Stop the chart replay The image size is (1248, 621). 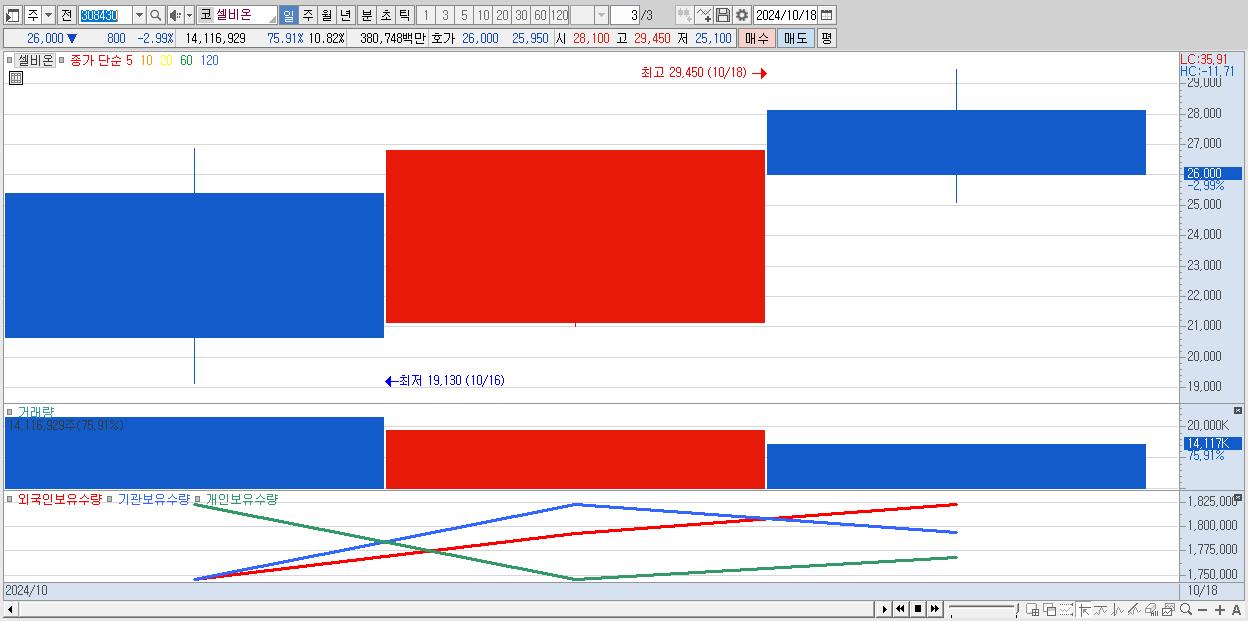[918, 609]
